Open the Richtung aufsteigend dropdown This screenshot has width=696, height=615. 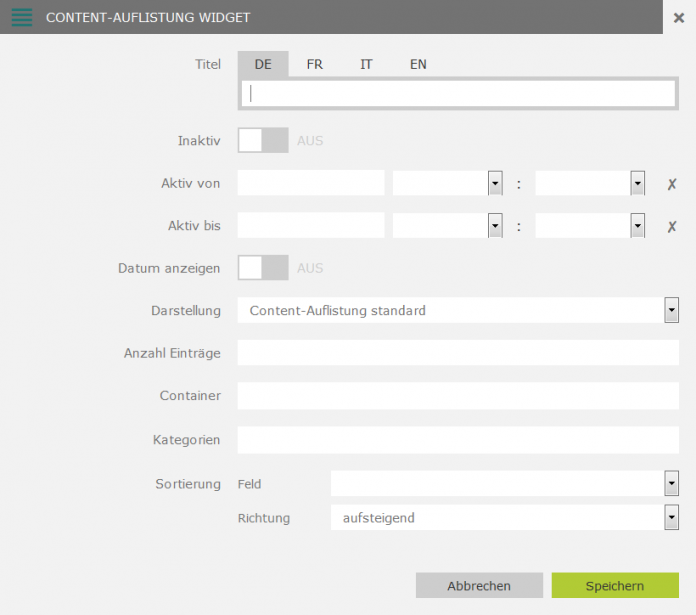(505, 517)
